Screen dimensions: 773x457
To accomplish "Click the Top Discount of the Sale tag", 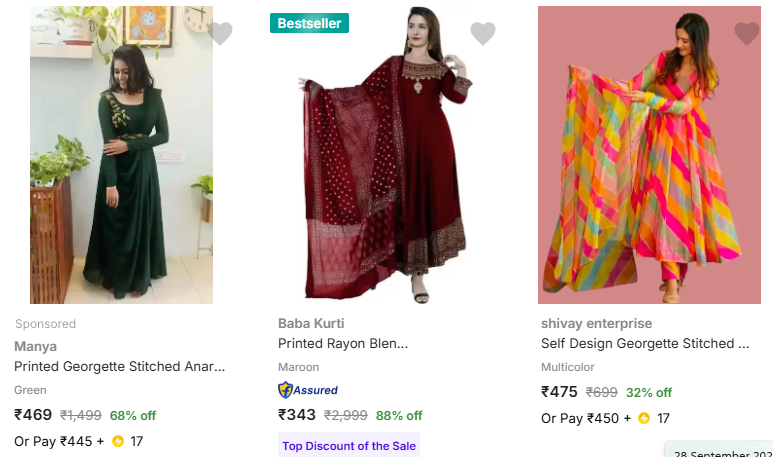I will (x=349, y=446).
